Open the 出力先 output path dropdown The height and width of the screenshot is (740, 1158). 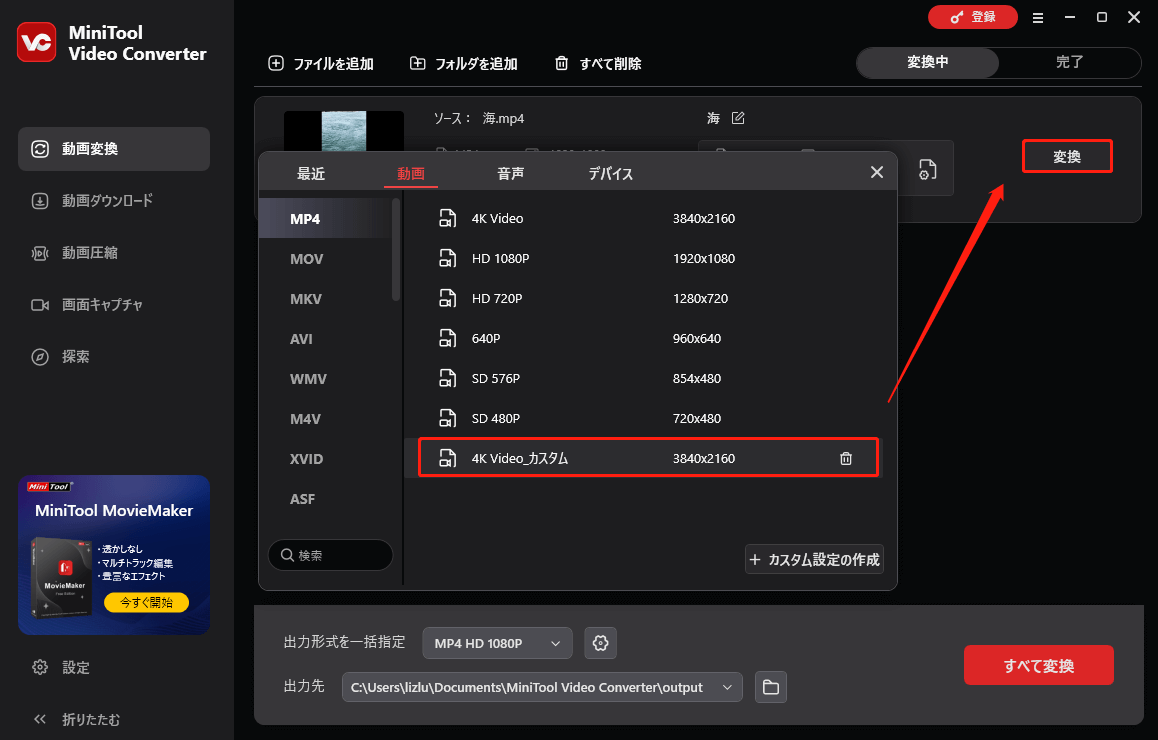(542, 688)
